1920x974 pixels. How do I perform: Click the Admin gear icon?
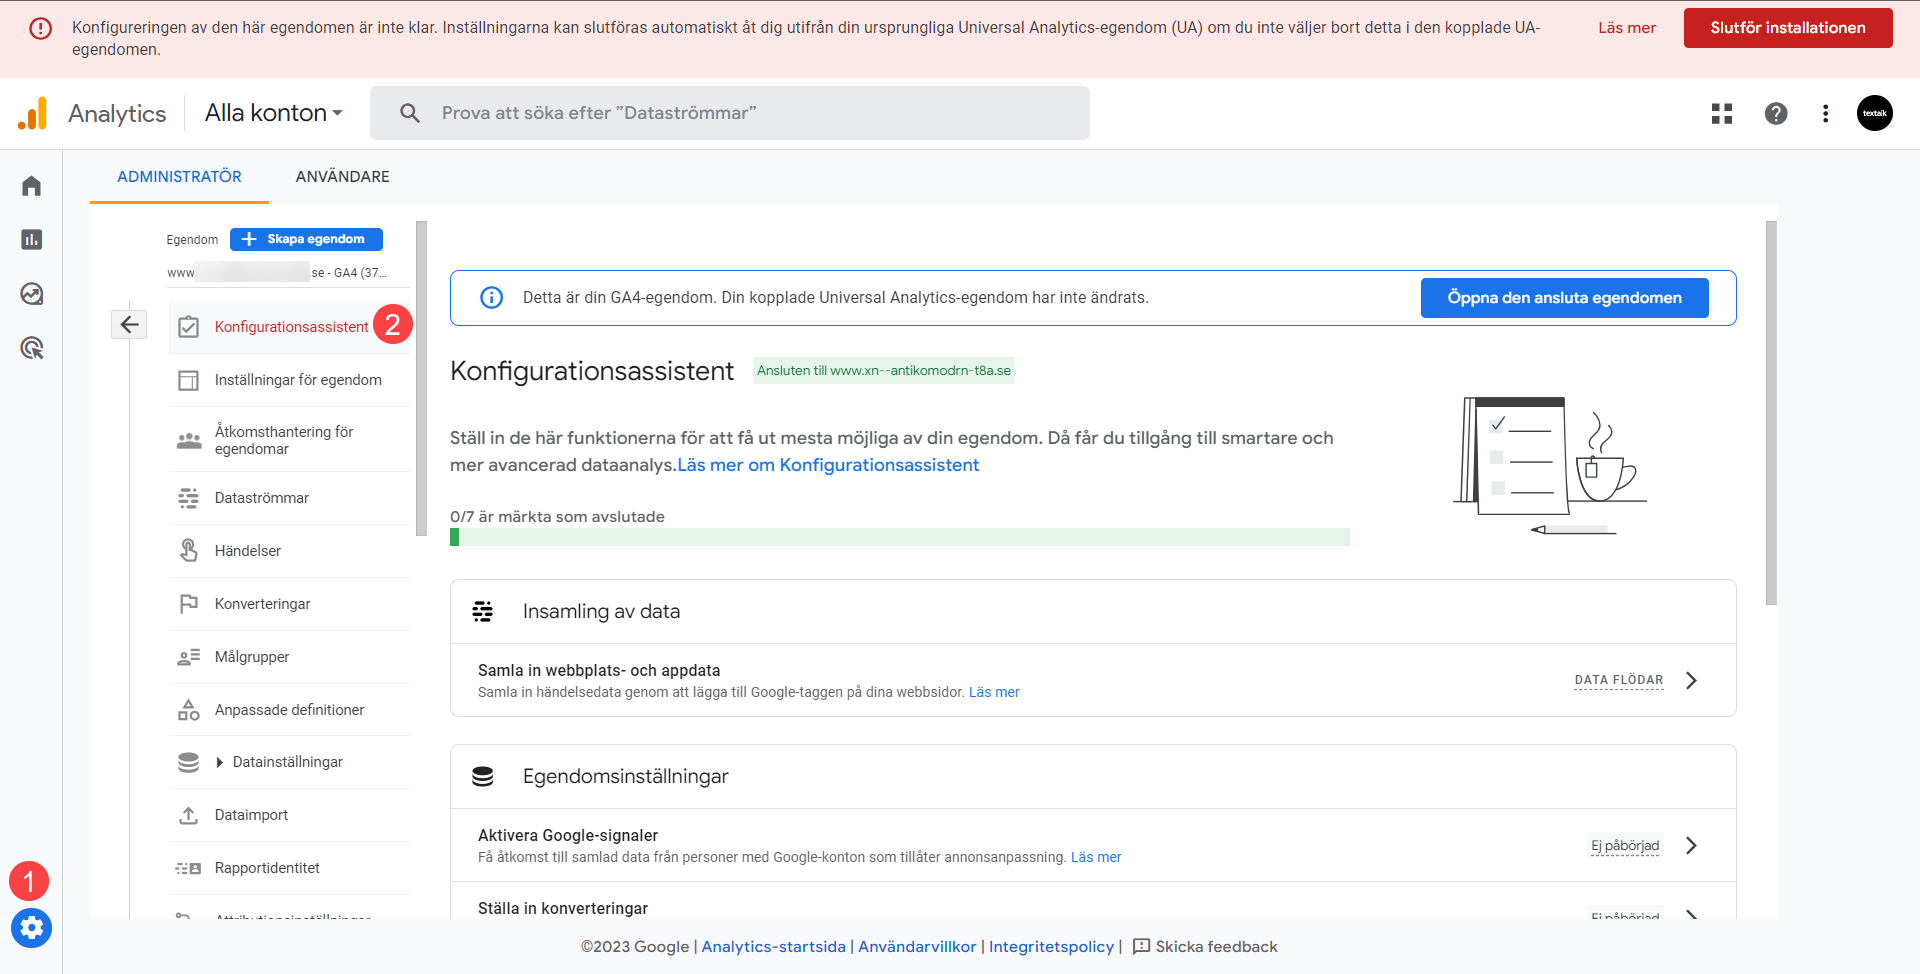32,928
